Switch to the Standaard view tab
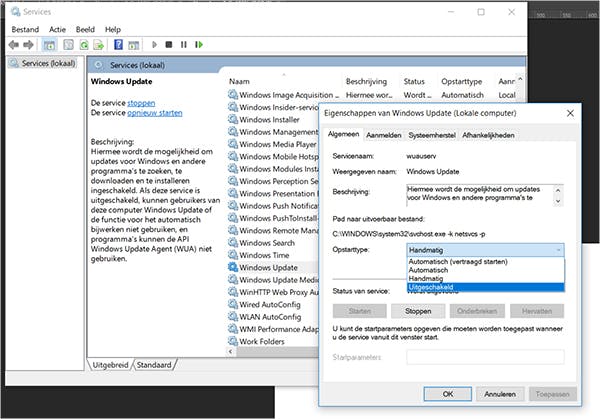The height and width of the screenshot is (419, 600). 154,365
